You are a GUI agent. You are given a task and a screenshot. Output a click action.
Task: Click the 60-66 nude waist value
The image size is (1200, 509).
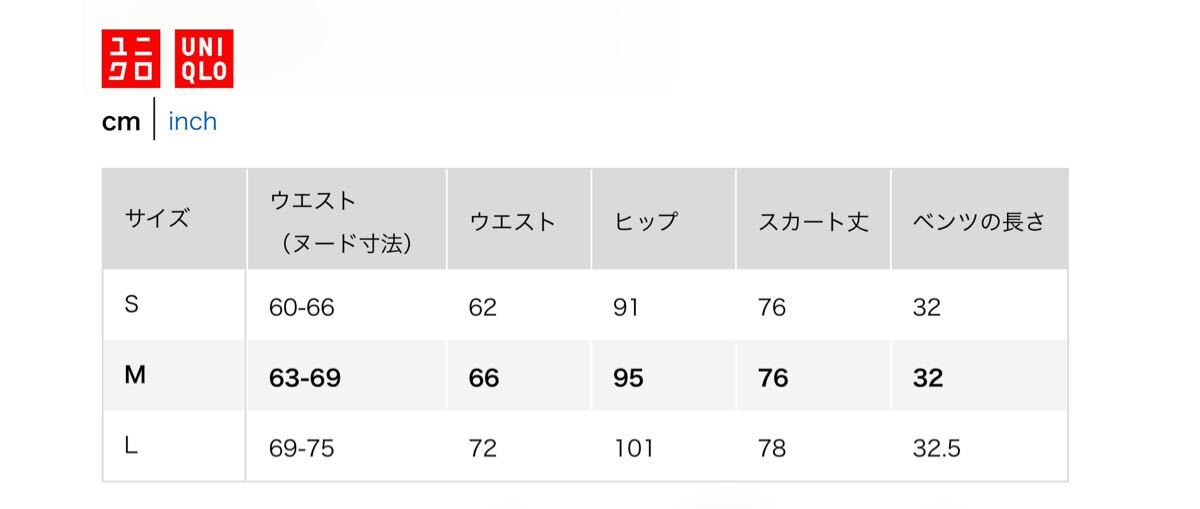(x=302, y=307)
